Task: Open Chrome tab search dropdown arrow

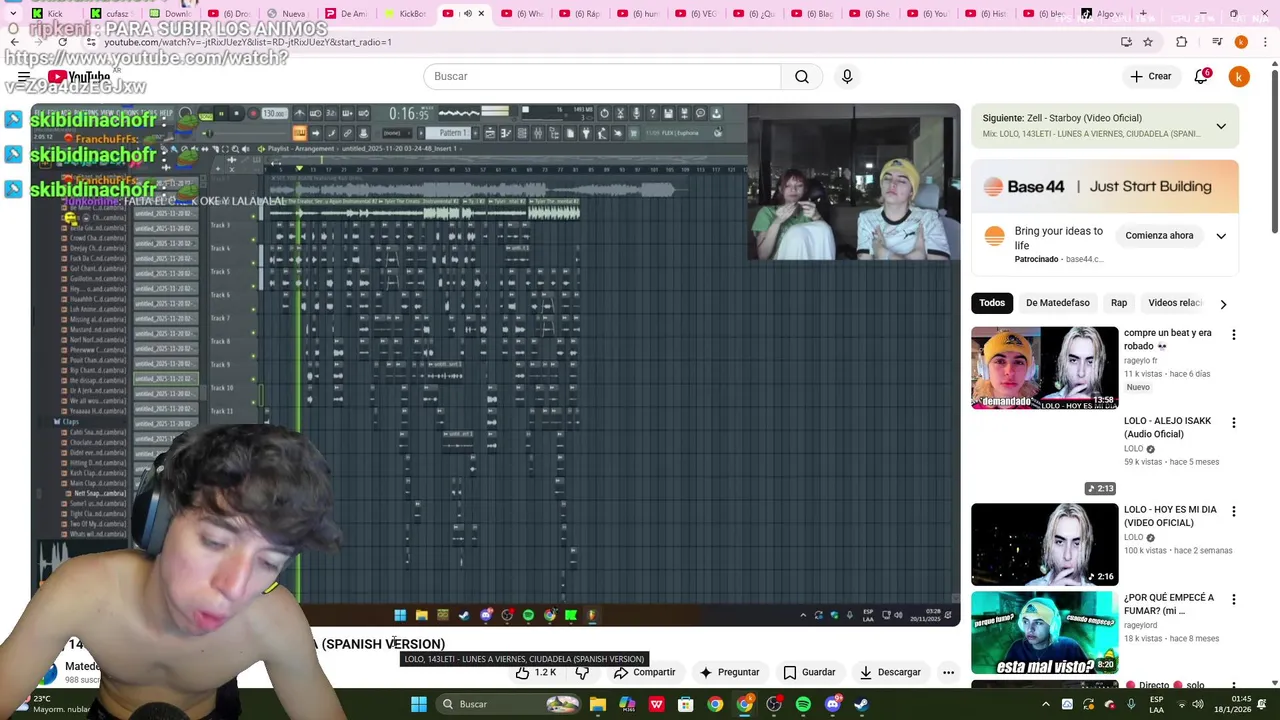Action: pyautogui.click(x=13, y=14)
